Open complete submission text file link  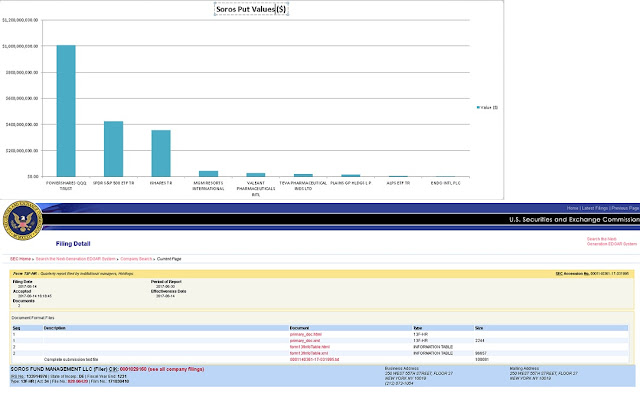(x=314, y=360)
